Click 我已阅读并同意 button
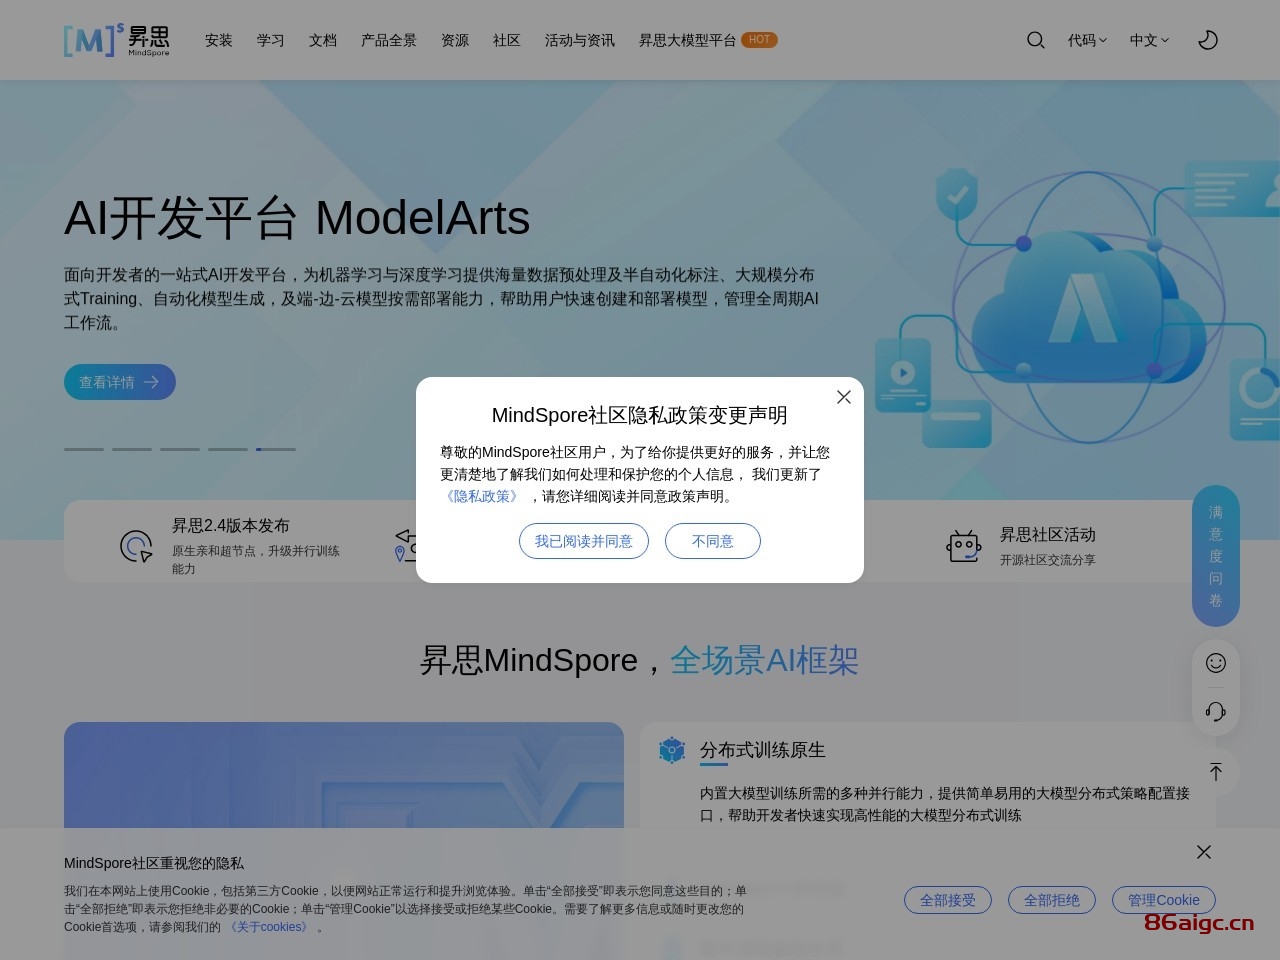Image resolution: width=1280 pixels, height=960 pixels. tap(584, 541)
